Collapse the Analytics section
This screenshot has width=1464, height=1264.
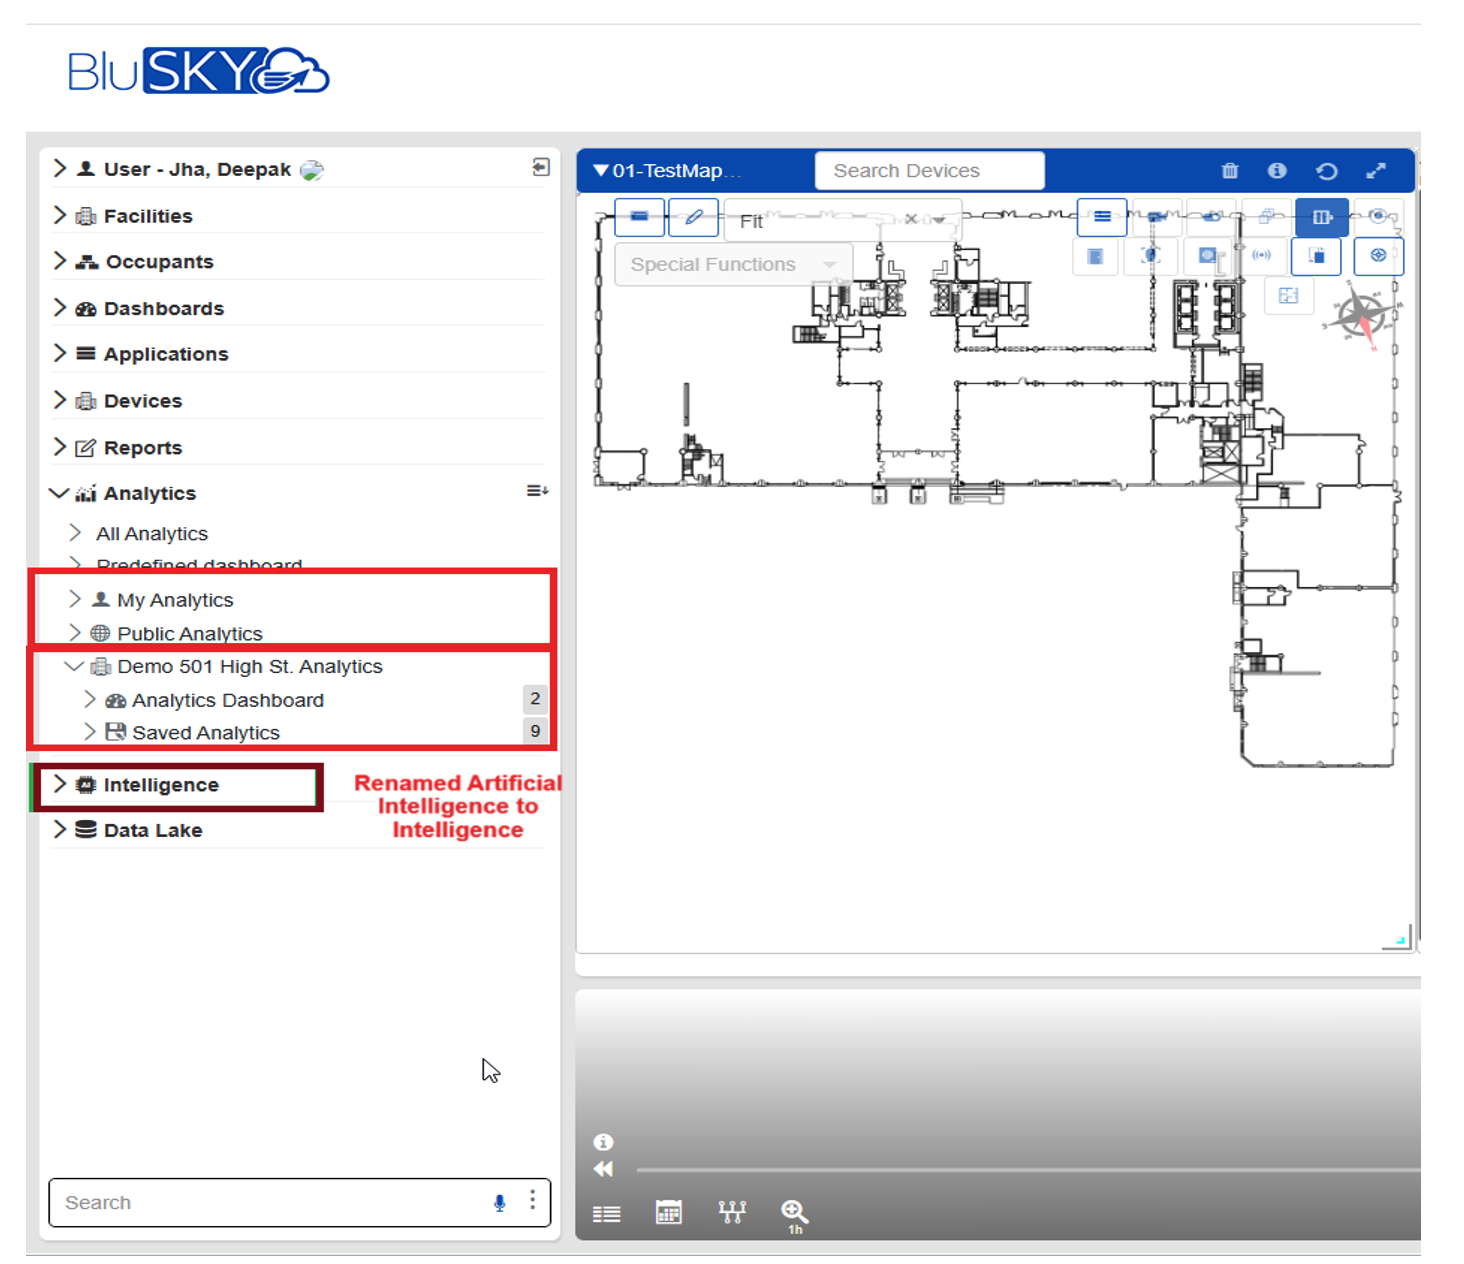[59, 493]
